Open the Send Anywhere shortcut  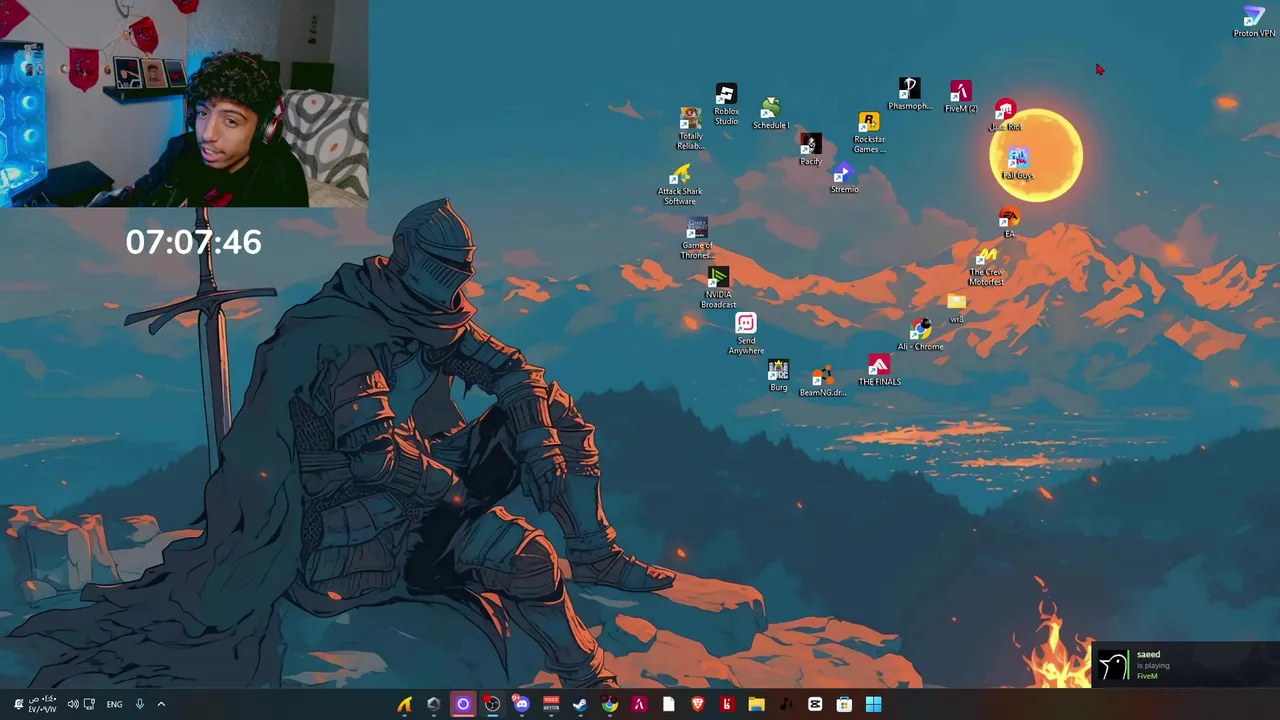coord(746,334)
